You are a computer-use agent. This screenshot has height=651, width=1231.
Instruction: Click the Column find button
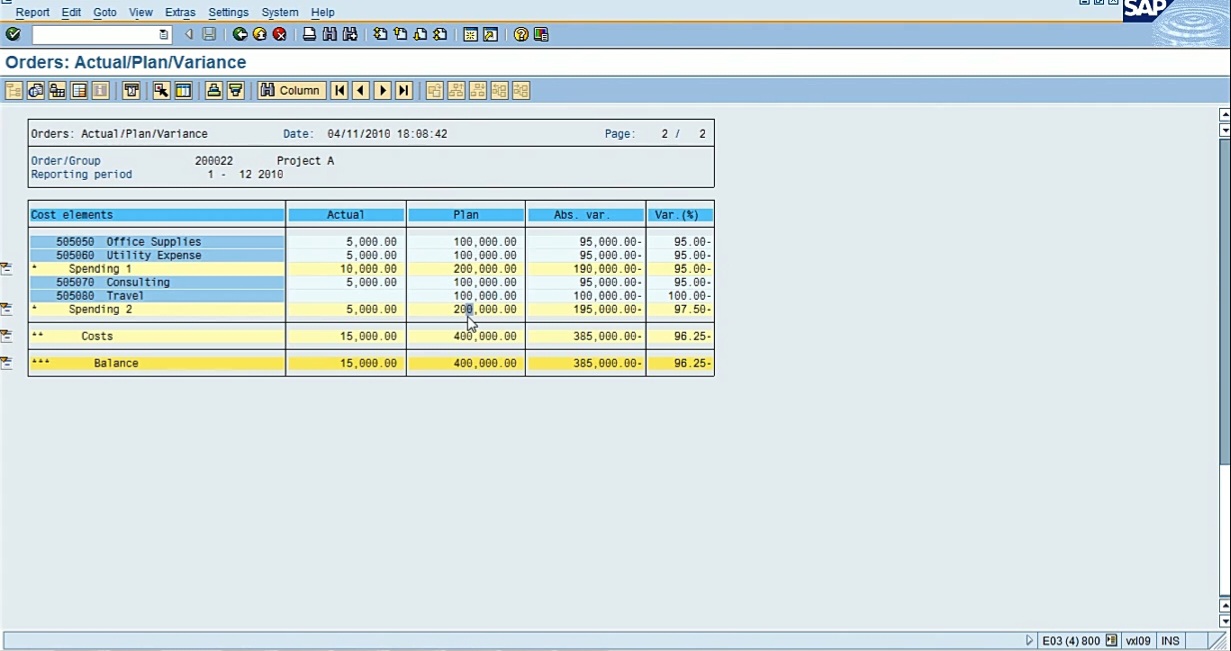291,90
